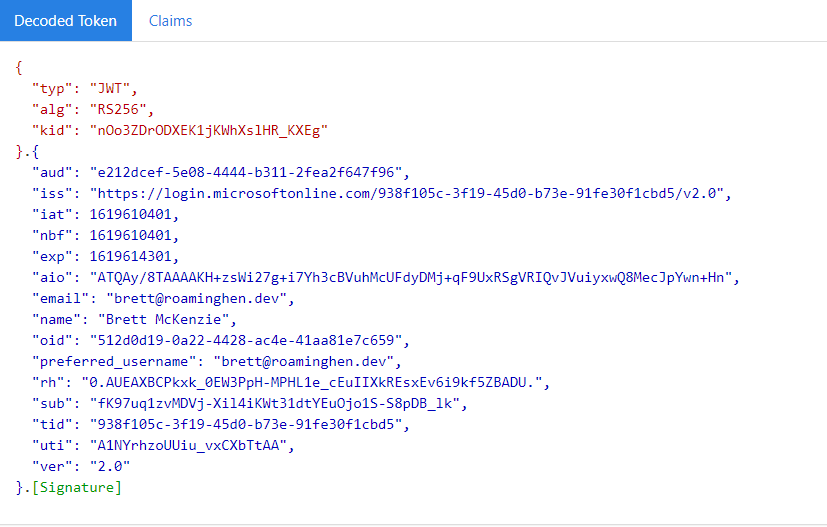The height and width of the screenshot is (527, 827).
Task: Click the rh value starting 0.AUEAXBCPkxk
Action: tap(312, 382)
